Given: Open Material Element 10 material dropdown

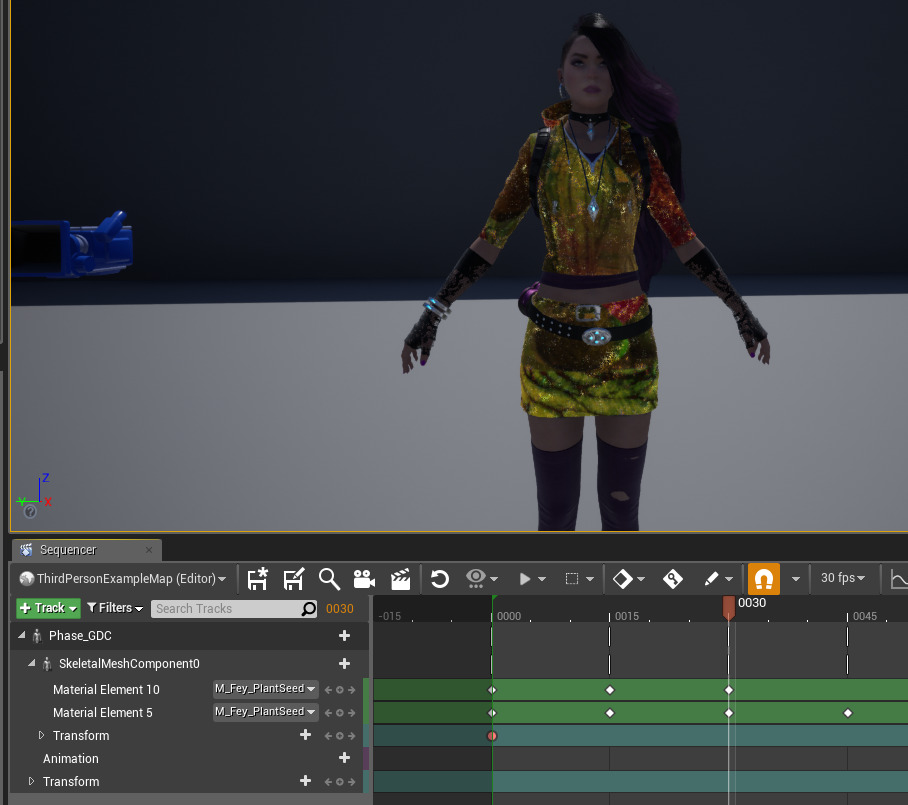Looking at the screenshot, I should pos(265,689).
